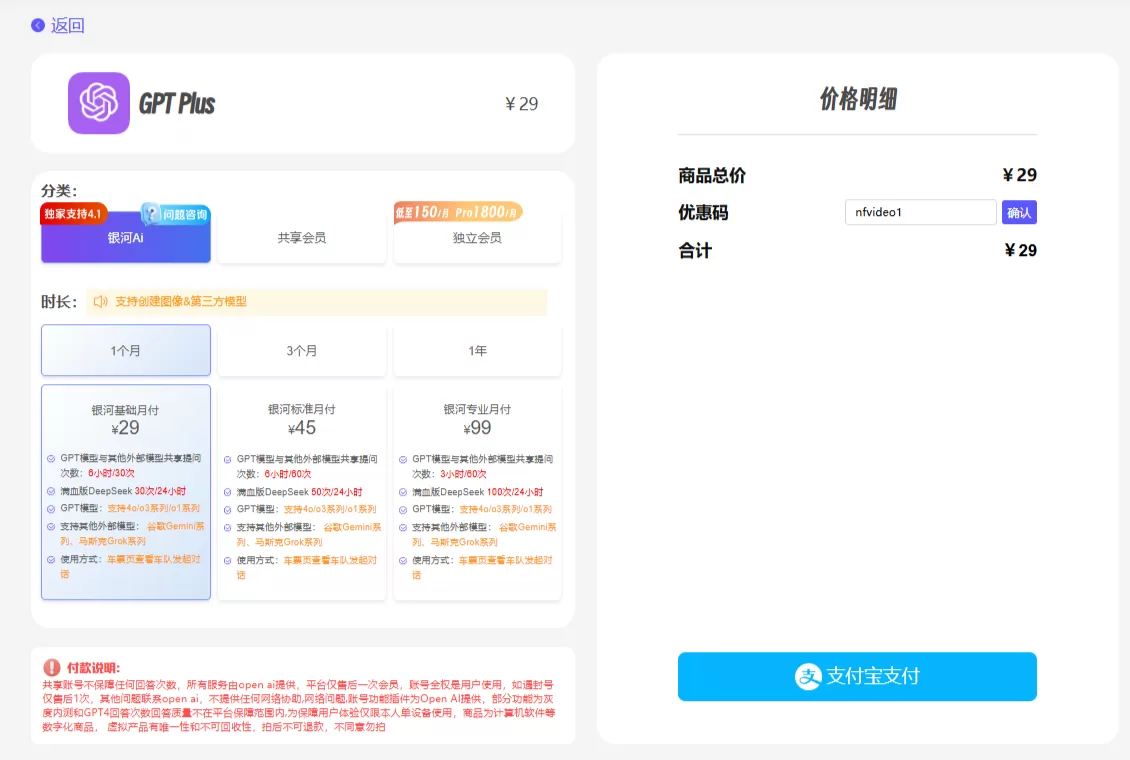Image resolution: width=1130 pixels, height=760 pixels.
Task: Choose the 1个月 duration option
Action: tap(125, 350)
